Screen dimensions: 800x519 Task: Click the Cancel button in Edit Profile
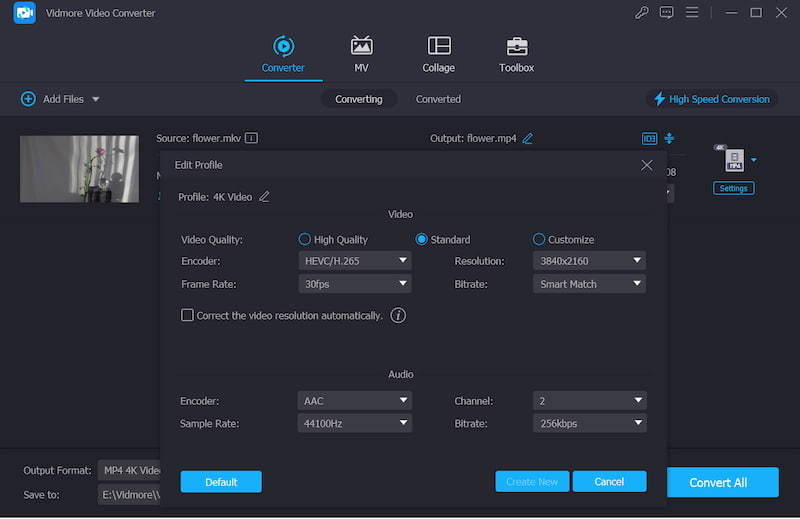[609, 482]
